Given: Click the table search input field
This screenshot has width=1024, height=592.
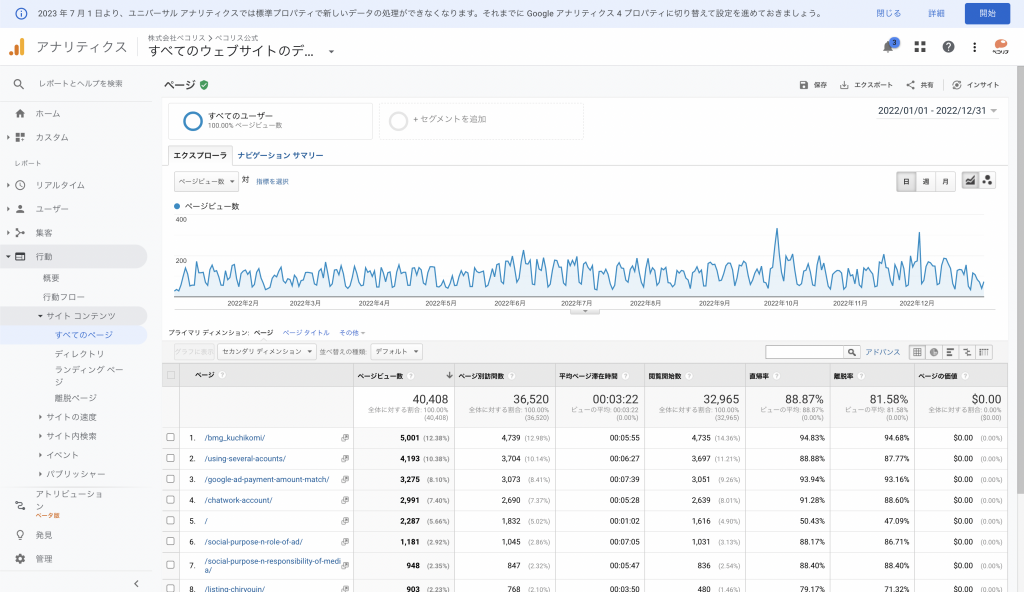Looking at the screenshot, I should [805, 352].
